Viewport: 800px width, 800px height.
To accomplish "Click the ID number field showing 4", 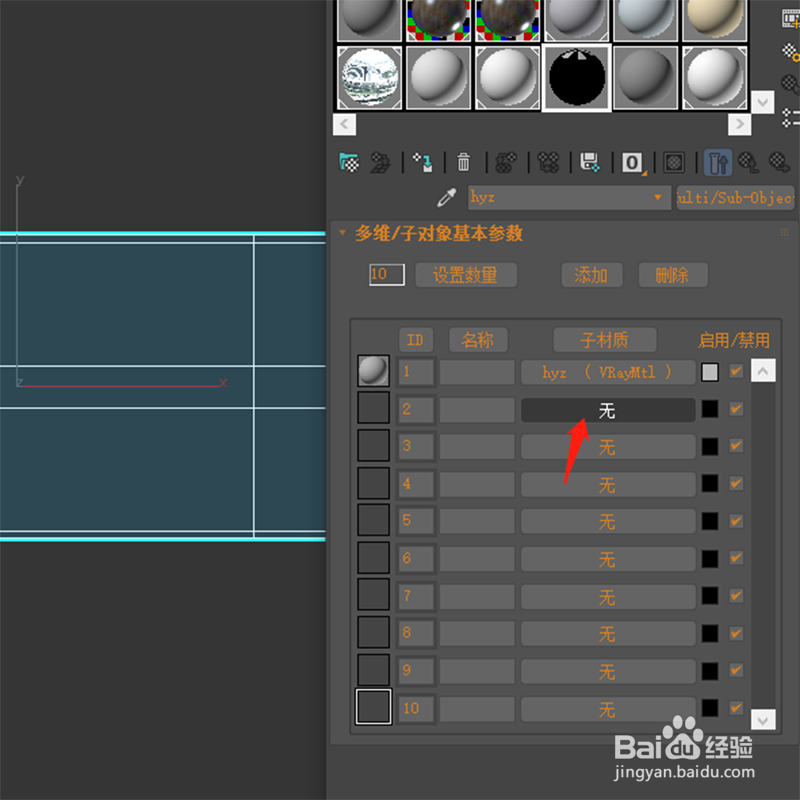I will pos(416,484).
